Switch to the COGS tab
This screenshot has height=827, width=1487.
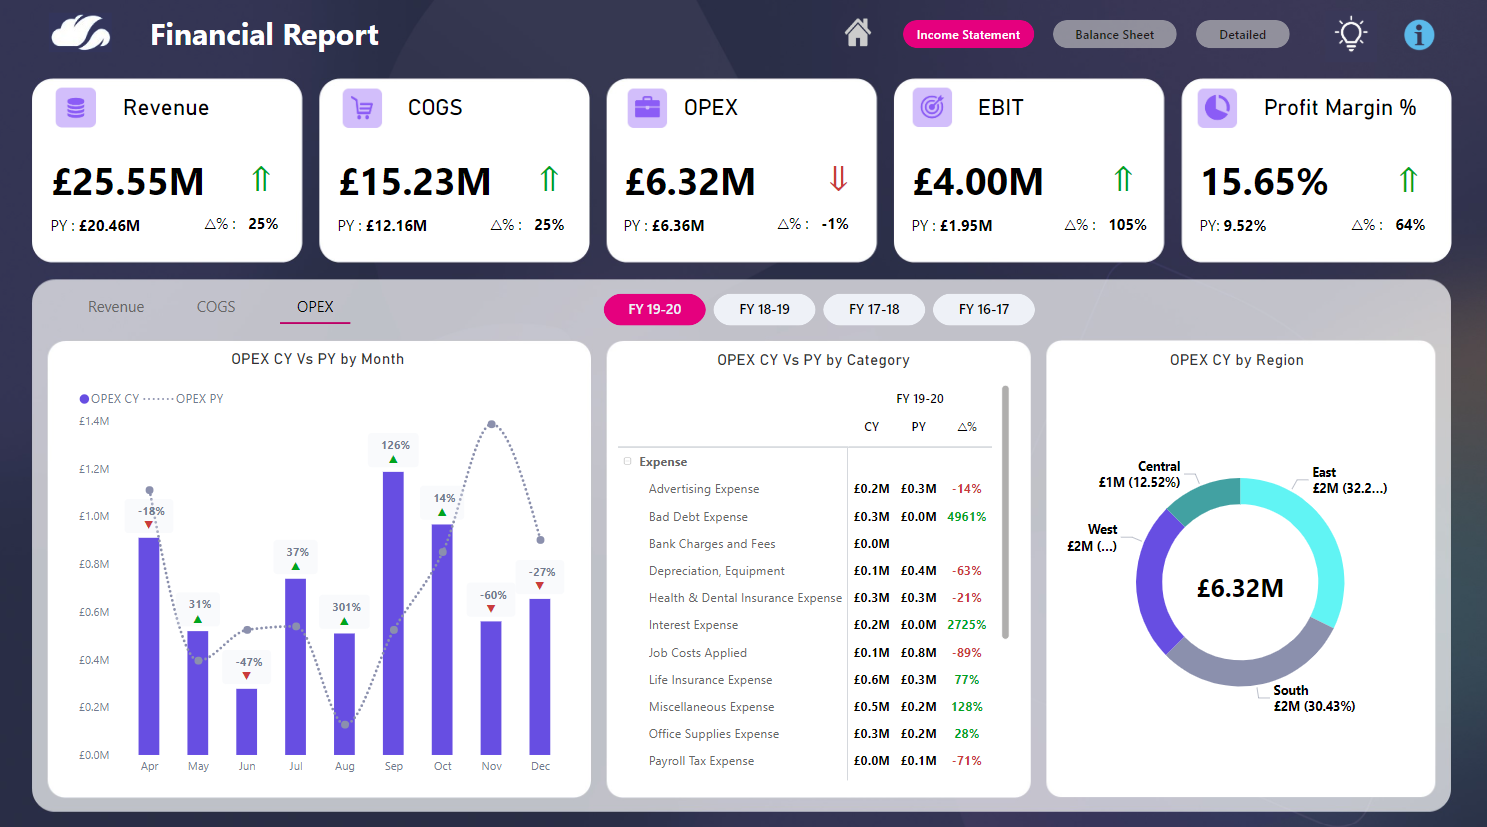pyautogui.click(x=216, y=307)
